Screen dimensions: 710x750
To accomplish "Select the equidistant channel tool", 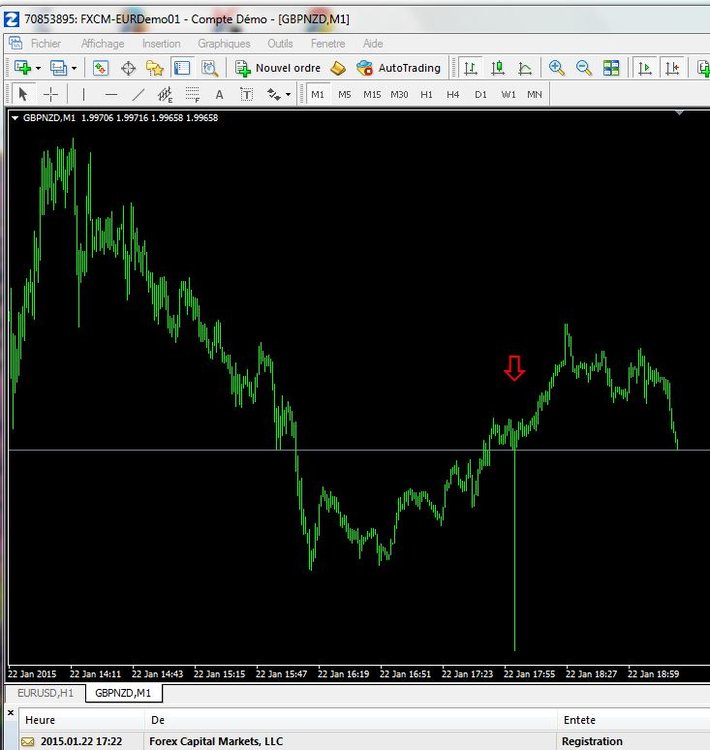I will click(165, 94).
